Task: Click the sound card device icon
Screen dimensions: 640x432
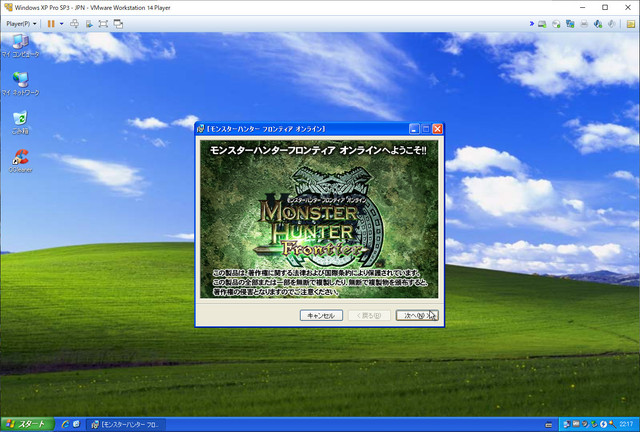Action: (598, 24)
